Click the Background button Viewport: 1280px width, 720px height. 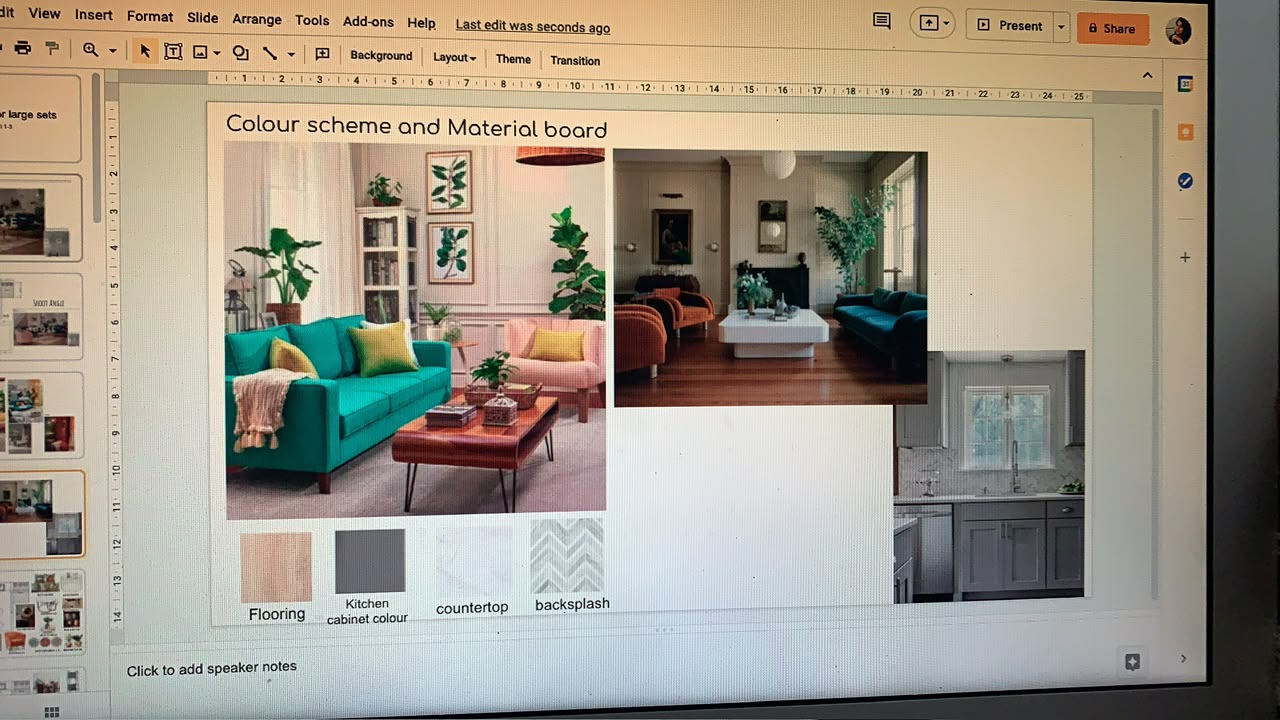click(381, 56)
